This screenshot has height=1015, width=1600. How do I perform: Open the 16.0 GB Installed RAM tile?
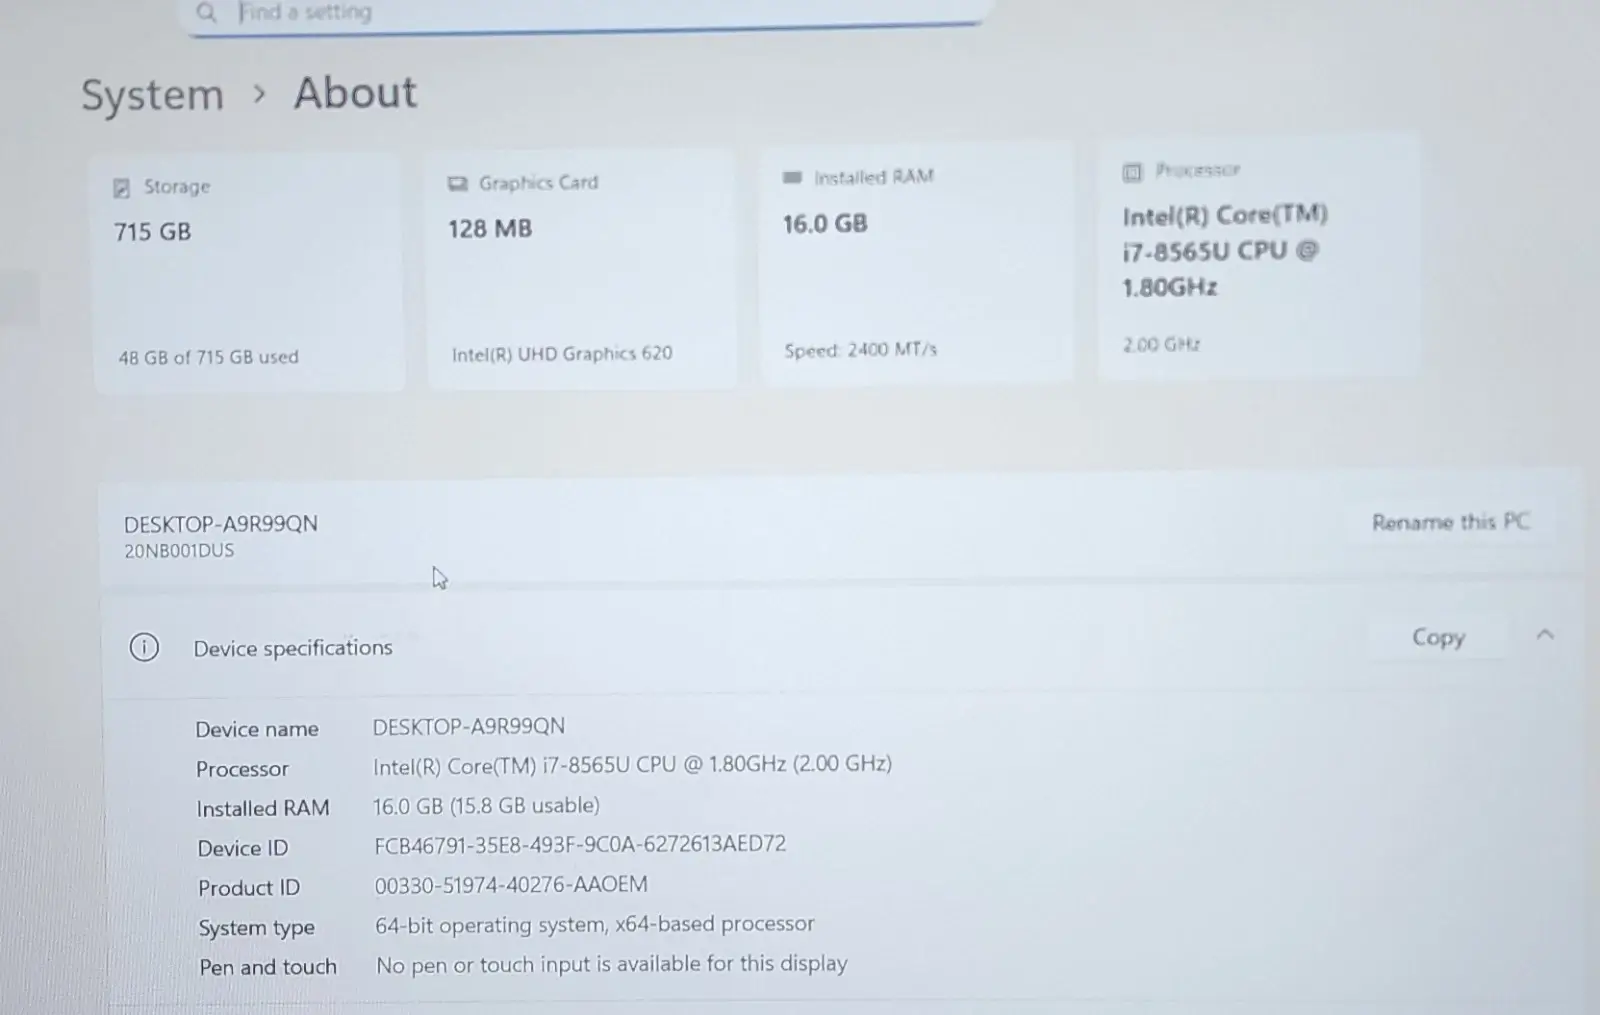(916, 263)
